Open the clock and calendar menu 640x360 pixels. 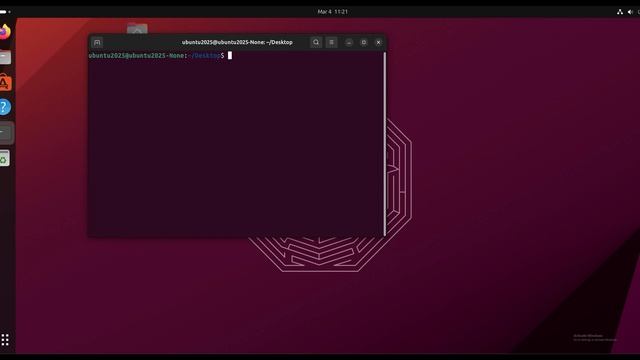point(333,12)
